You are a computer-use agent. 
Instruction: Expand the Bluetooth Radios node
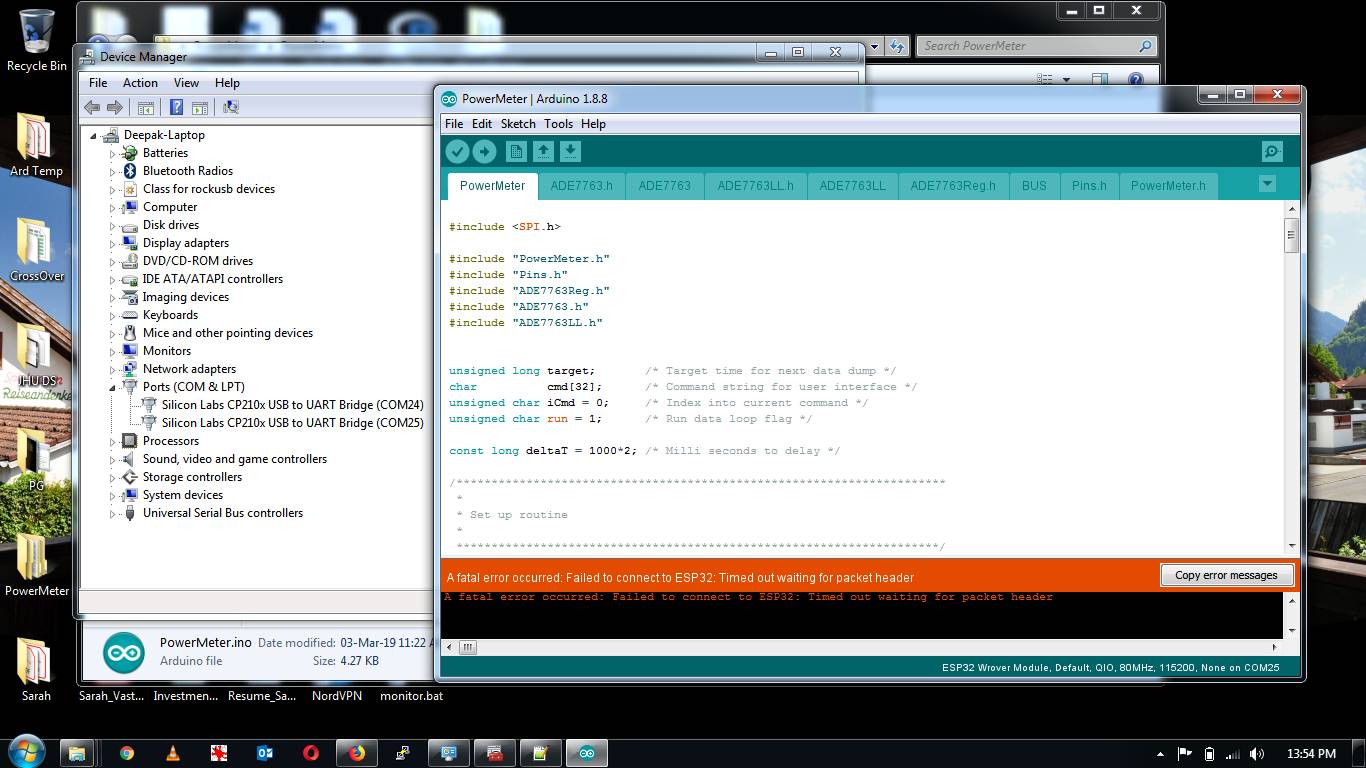(x=113, y=171)
